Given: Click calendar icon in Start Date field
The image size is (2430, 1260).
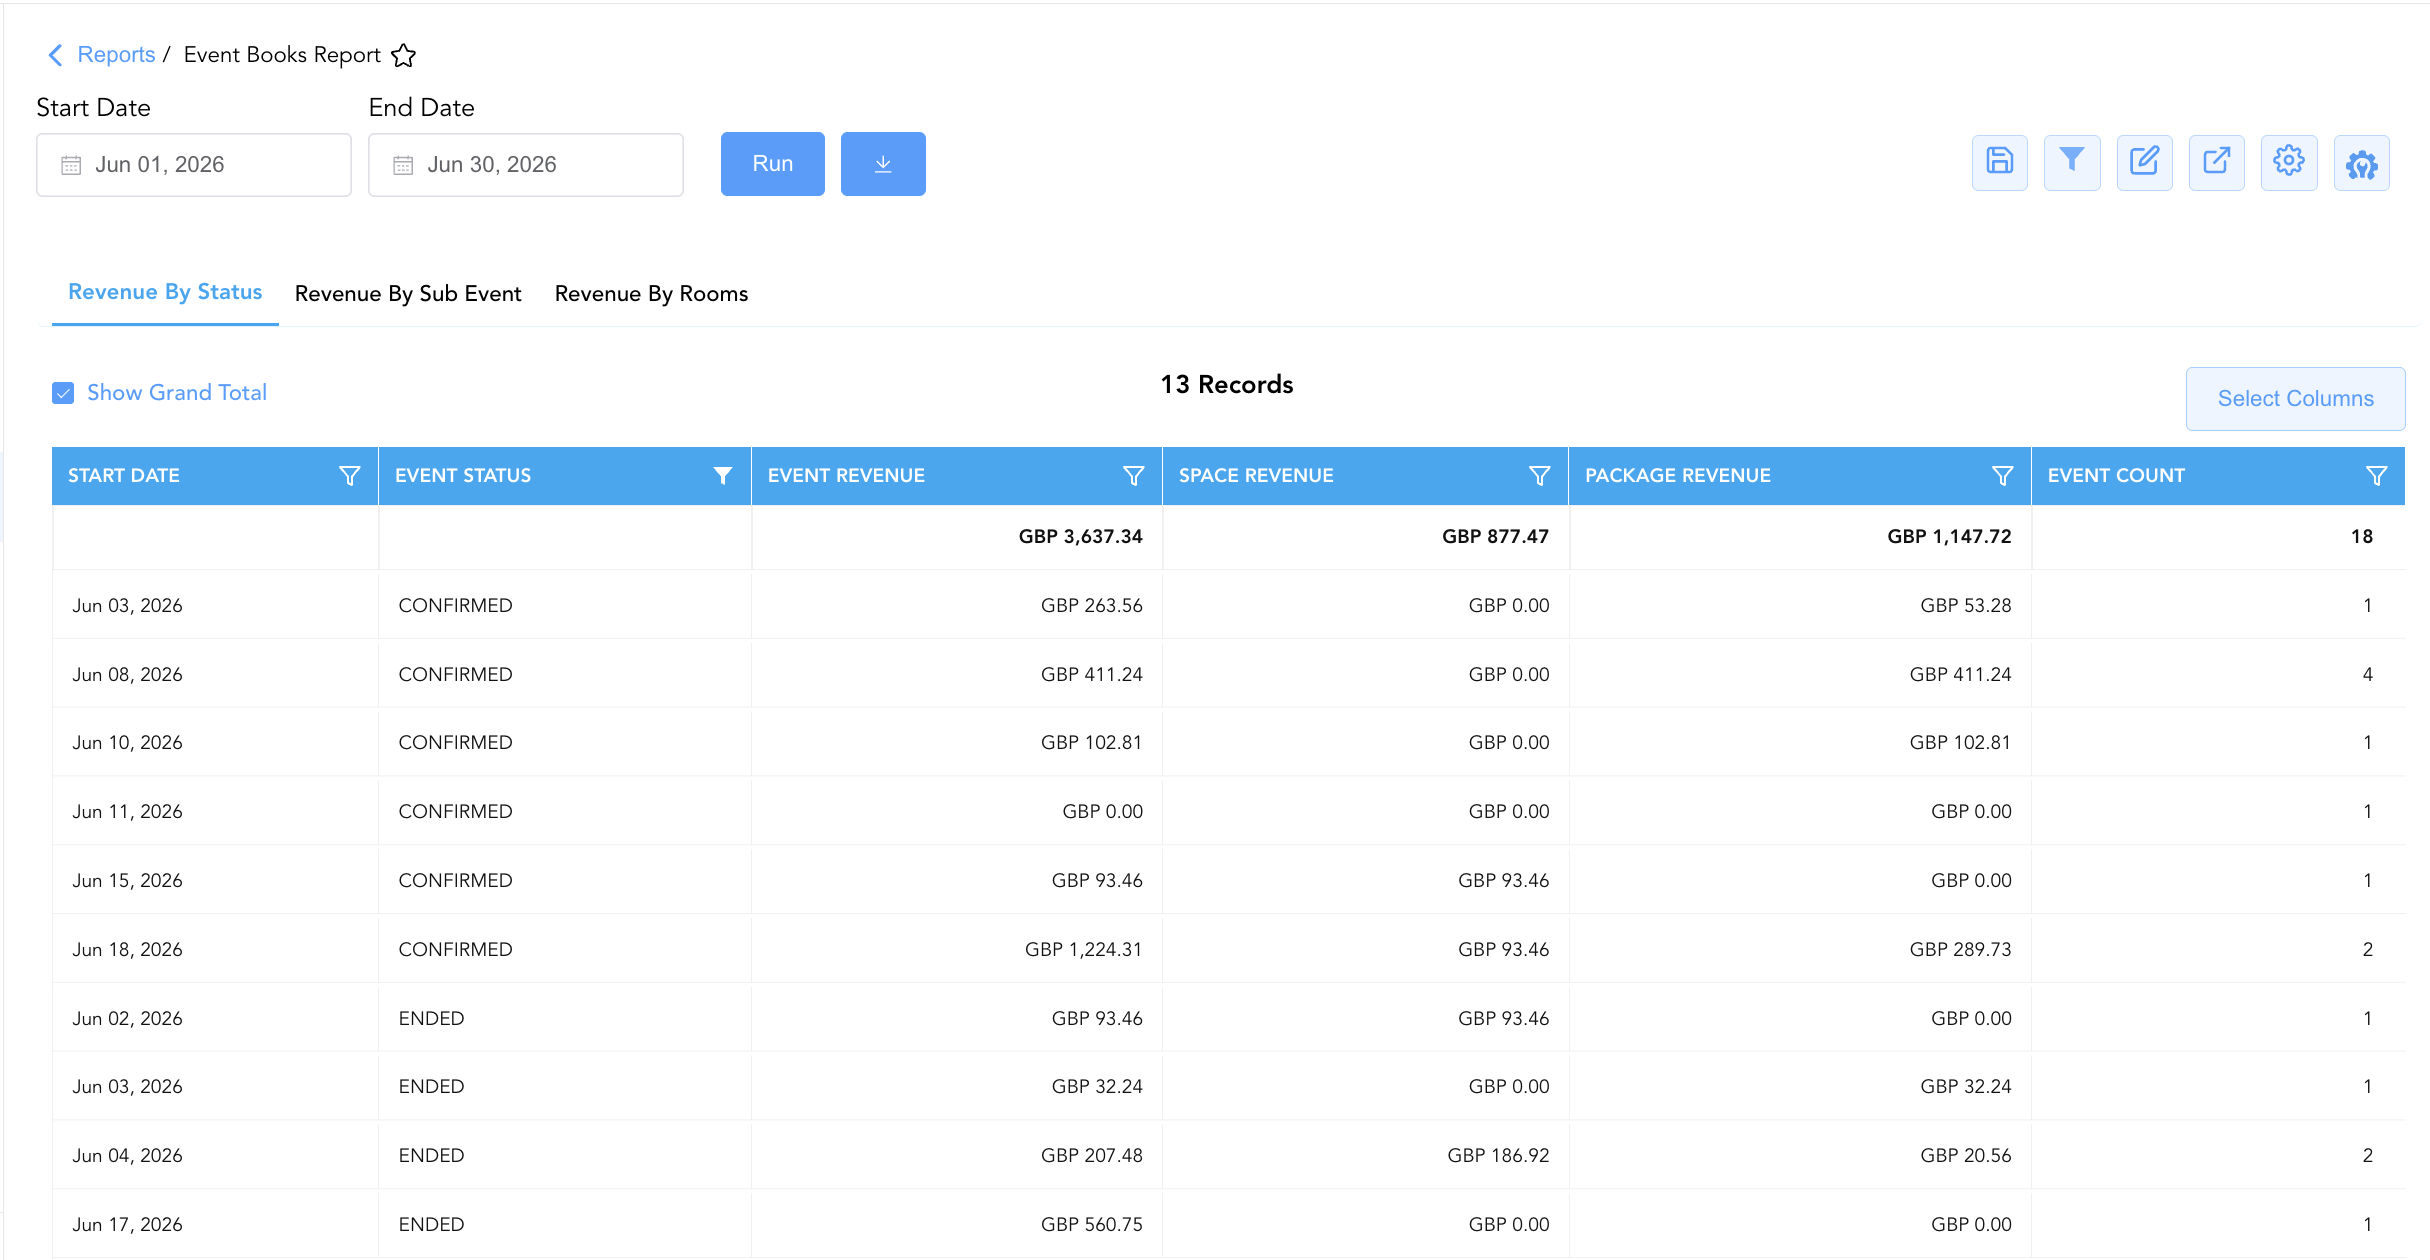Looking at the screenshot, I should (71, 165).
